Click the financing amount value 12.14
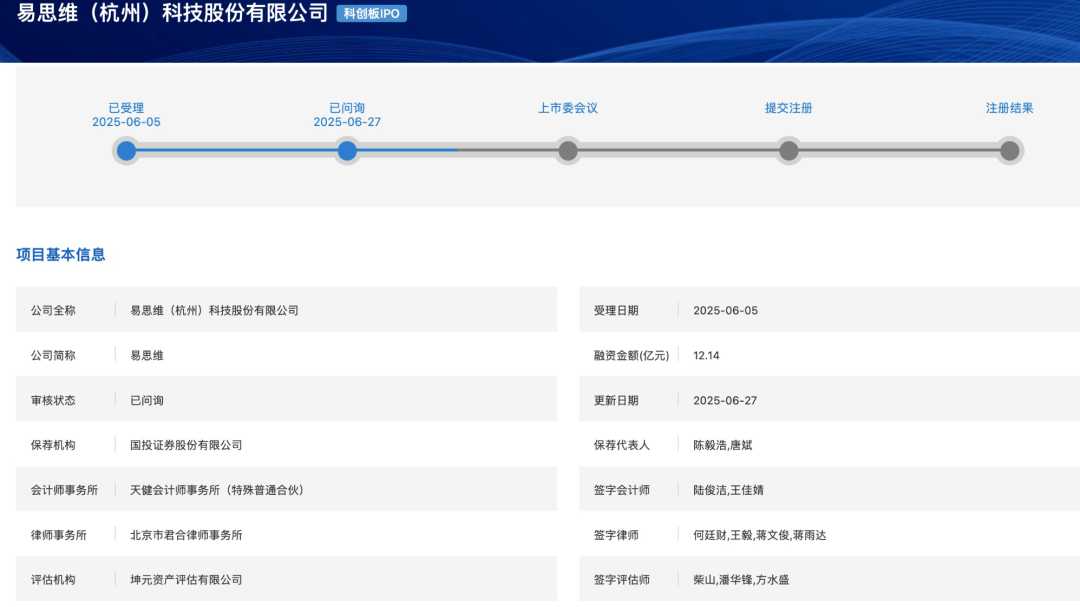Image resolution: width=1080 pixels, height=607 pixels. click(706, 355)
